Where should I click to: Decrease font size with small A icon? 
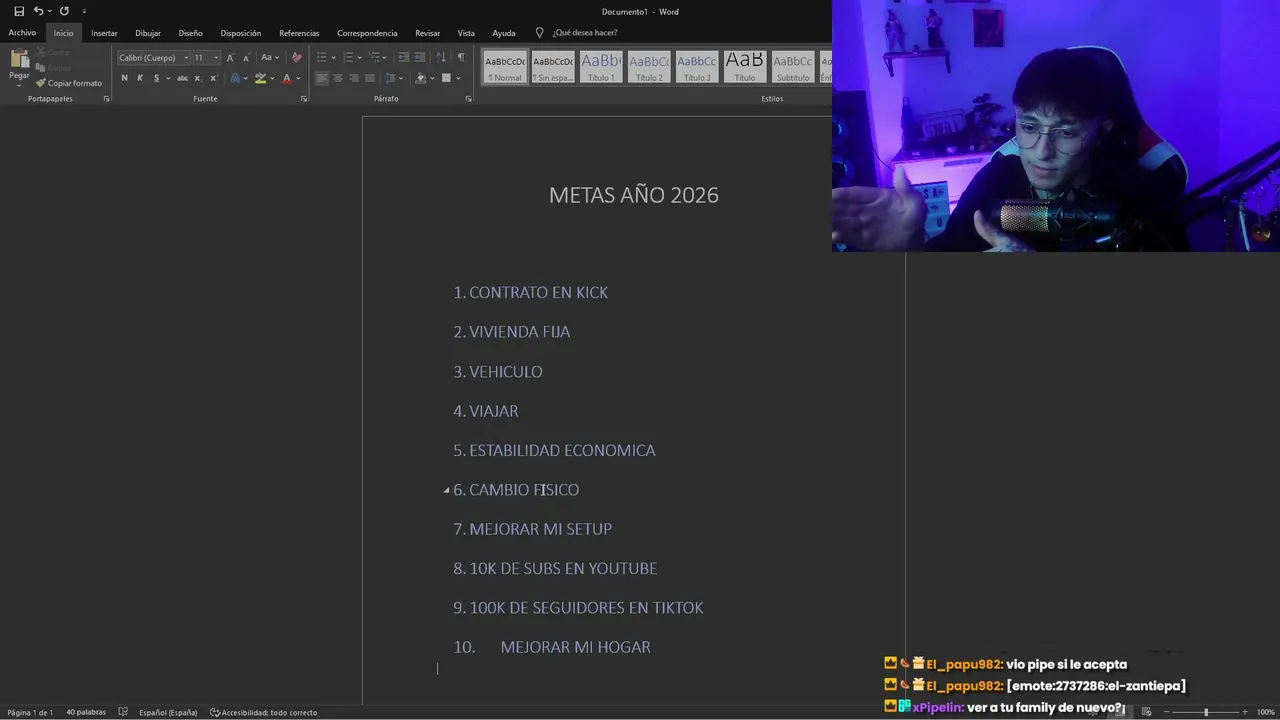click(246, 57)
